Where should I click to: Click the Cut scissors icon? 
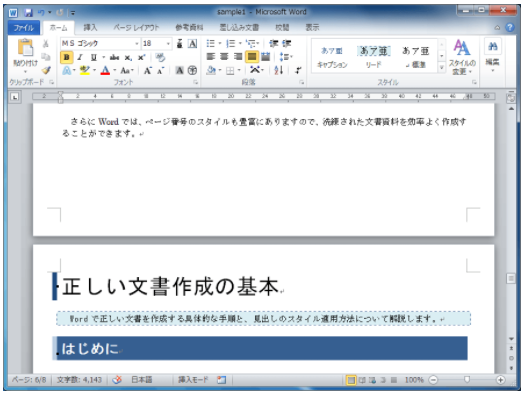(x=46, y=44)
